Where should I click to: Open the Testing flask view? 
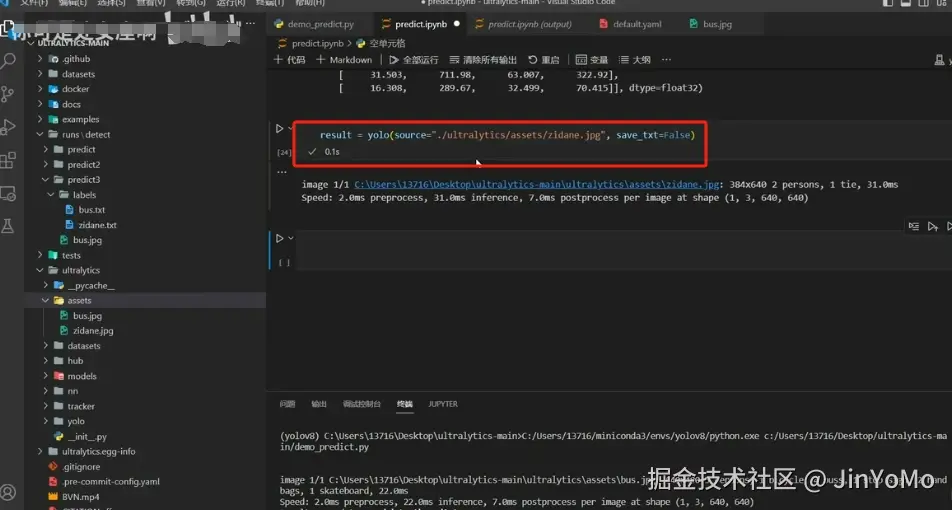8,226
